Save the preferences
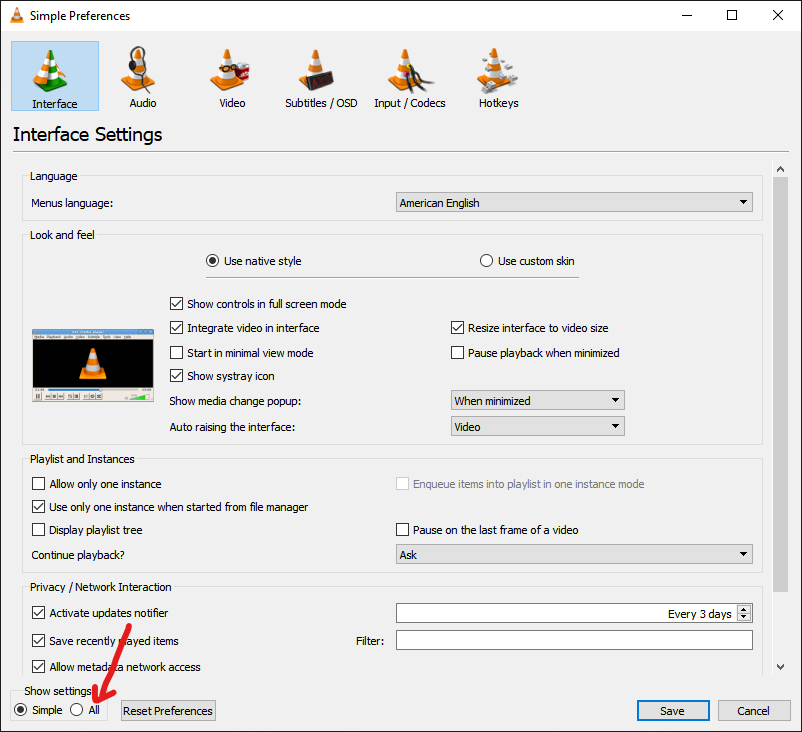This screenshot has height=732, width=802. click(x=672, y=711)
